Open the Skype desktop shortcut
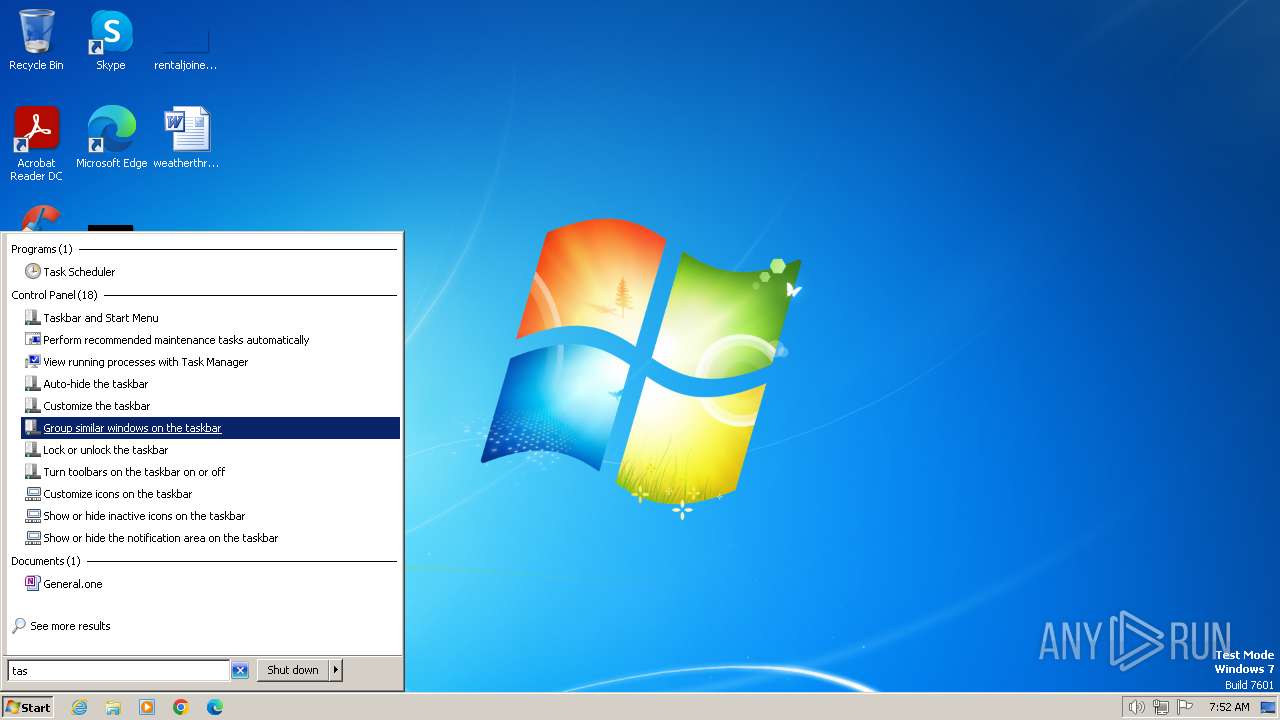Viewport: 1280px width, 720px height. (x=111, y=40)
